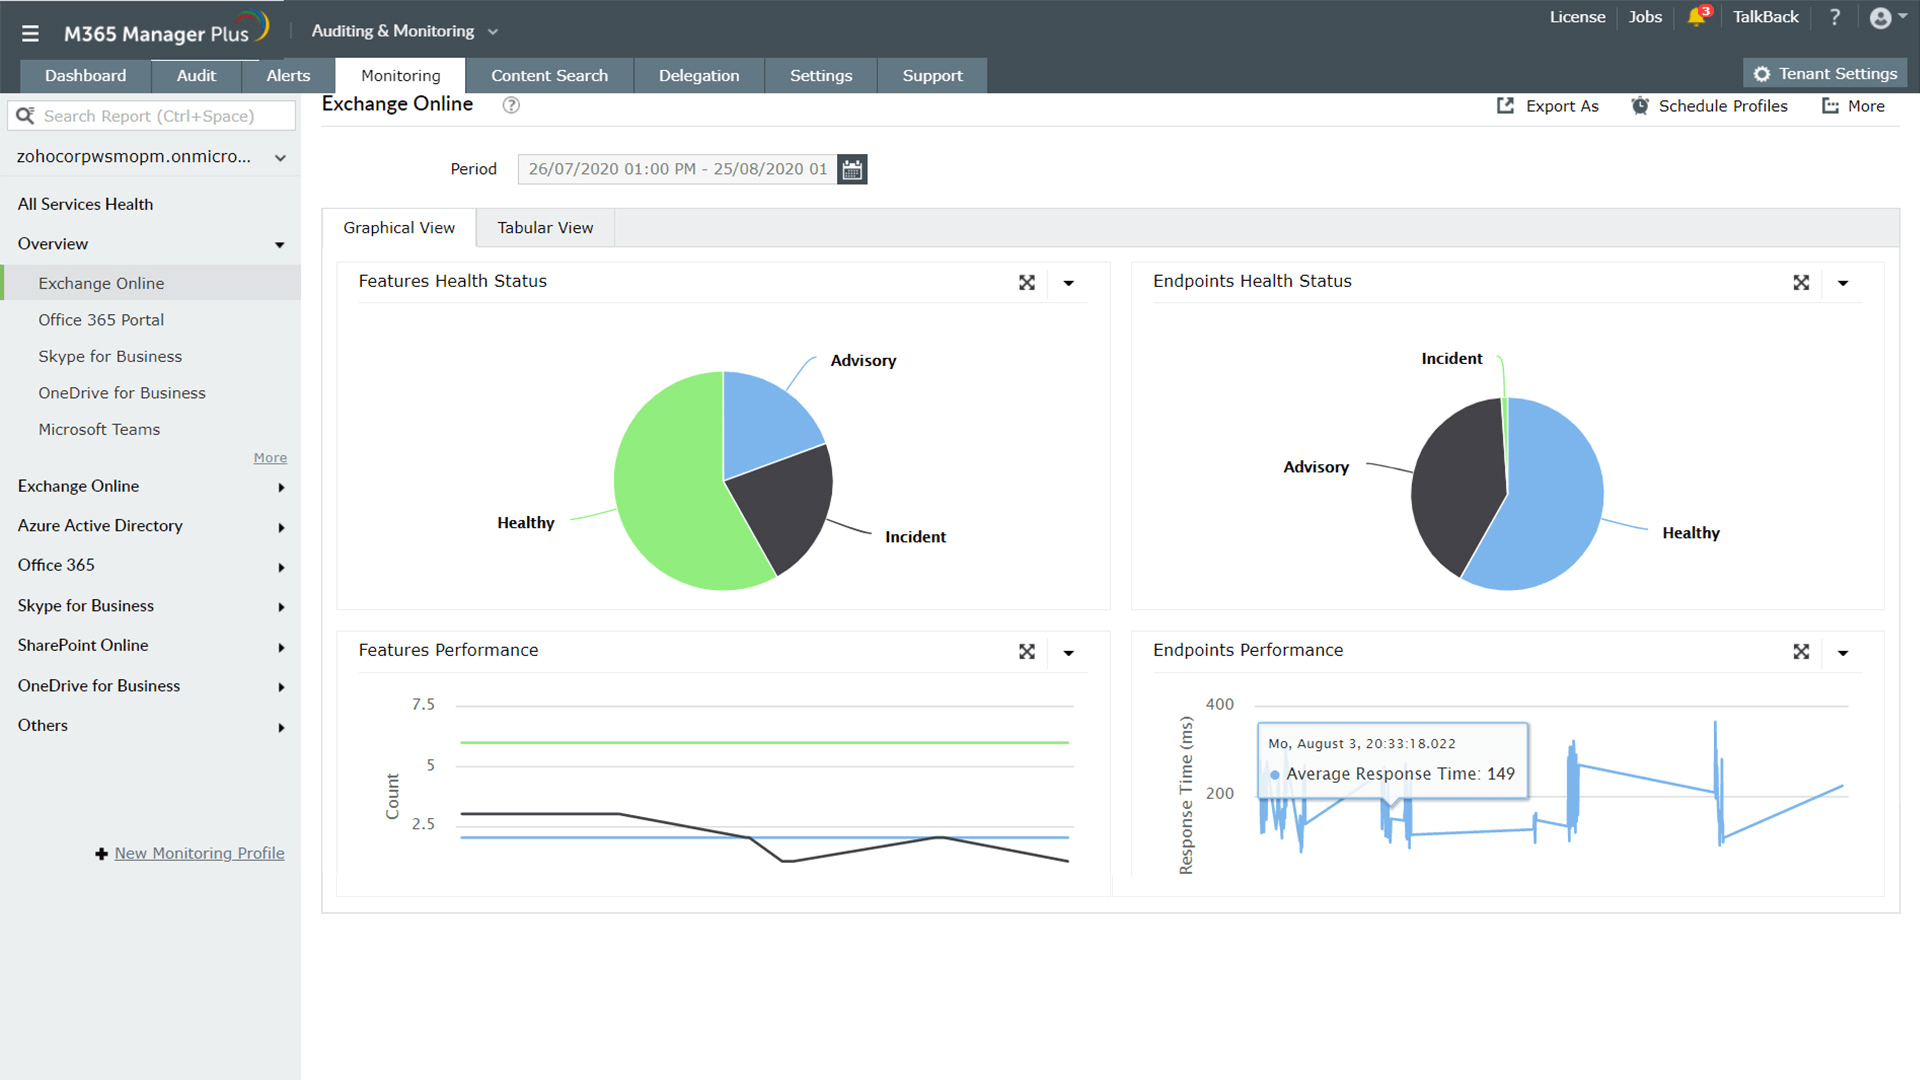Click the Search Report input field
The width and height of the screenshot is (1920, 1080).
(x=160, y=116)
